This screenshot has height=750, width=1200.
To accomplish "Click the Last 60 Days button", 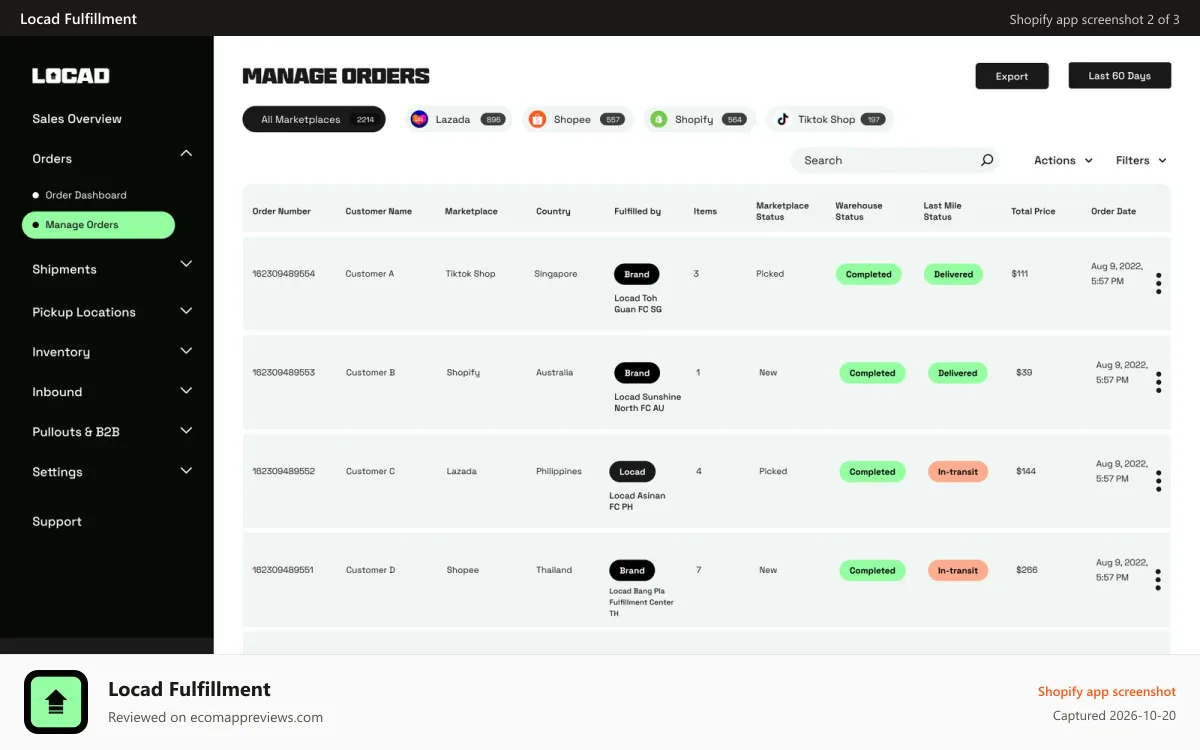I will coord(1120,75).
